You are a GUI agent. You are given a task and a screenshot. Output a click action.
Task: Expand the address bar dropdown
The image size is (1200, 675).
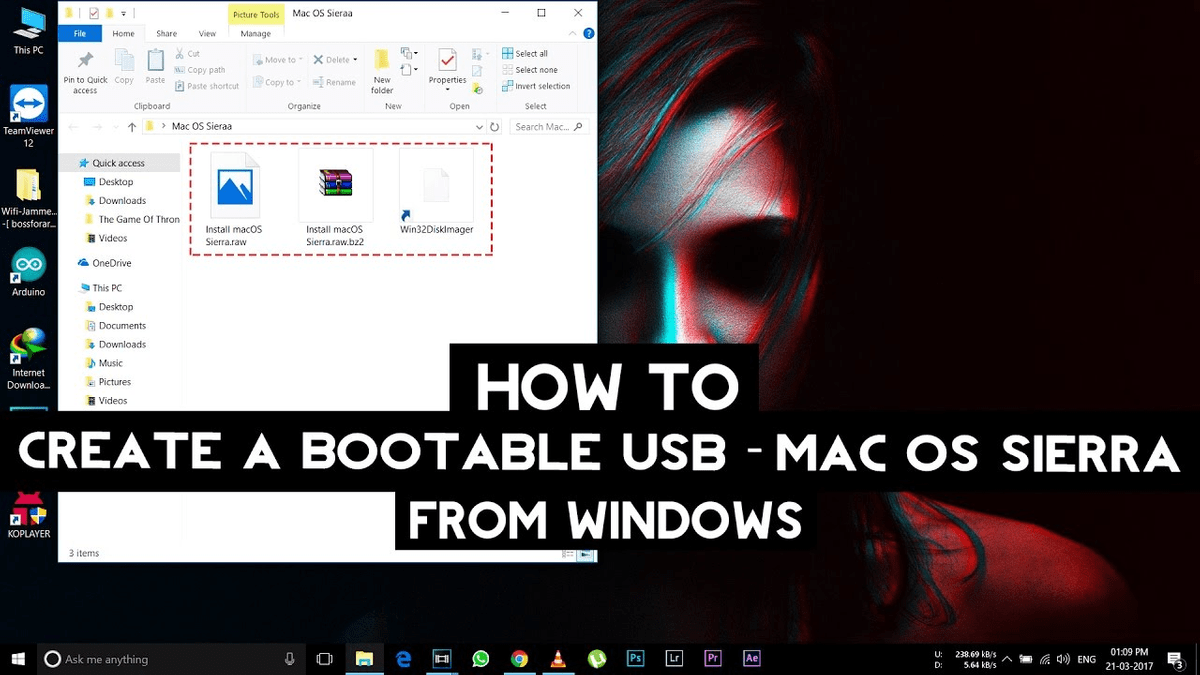click(480, 126)
